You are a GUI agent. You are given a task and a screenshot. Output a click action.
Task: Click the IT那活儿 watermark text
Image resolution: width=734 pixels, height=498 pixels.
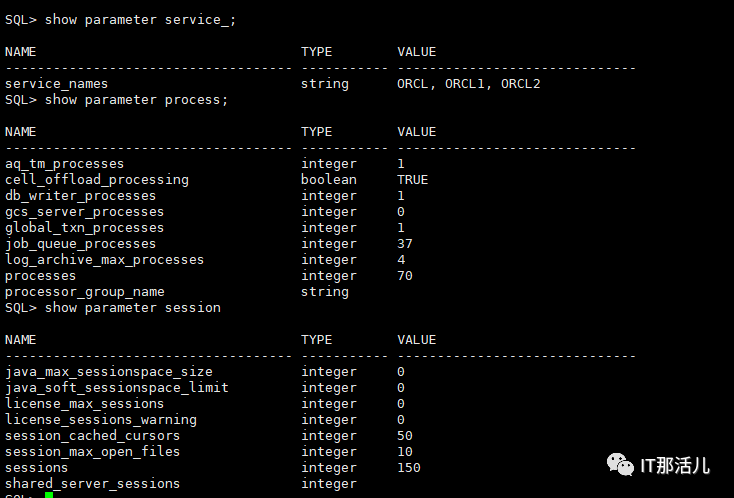(x=675, y=466)
